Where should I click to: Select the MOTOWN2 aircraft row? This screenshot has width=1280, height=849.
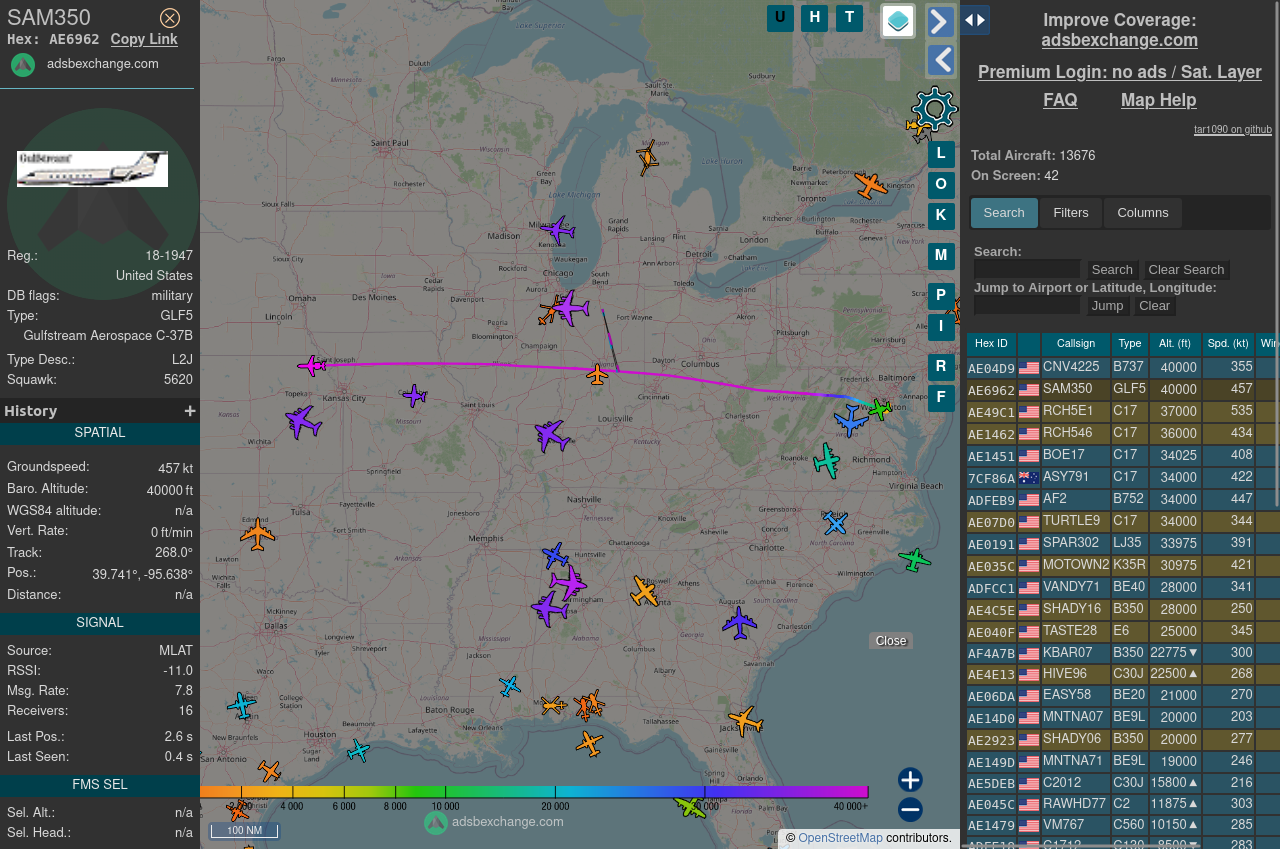pos(1123,565)
